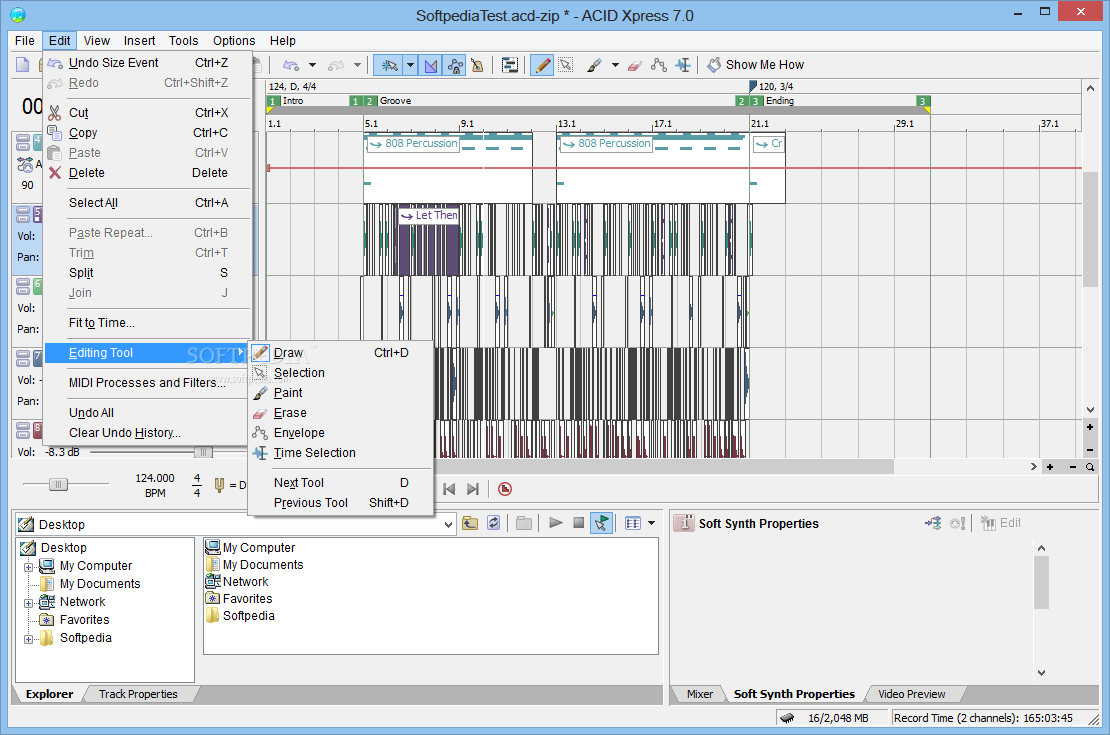This screenshot has height=735, width=1110.
Task: Zoom in time with plus icon below timeline
Action: 1050,467
